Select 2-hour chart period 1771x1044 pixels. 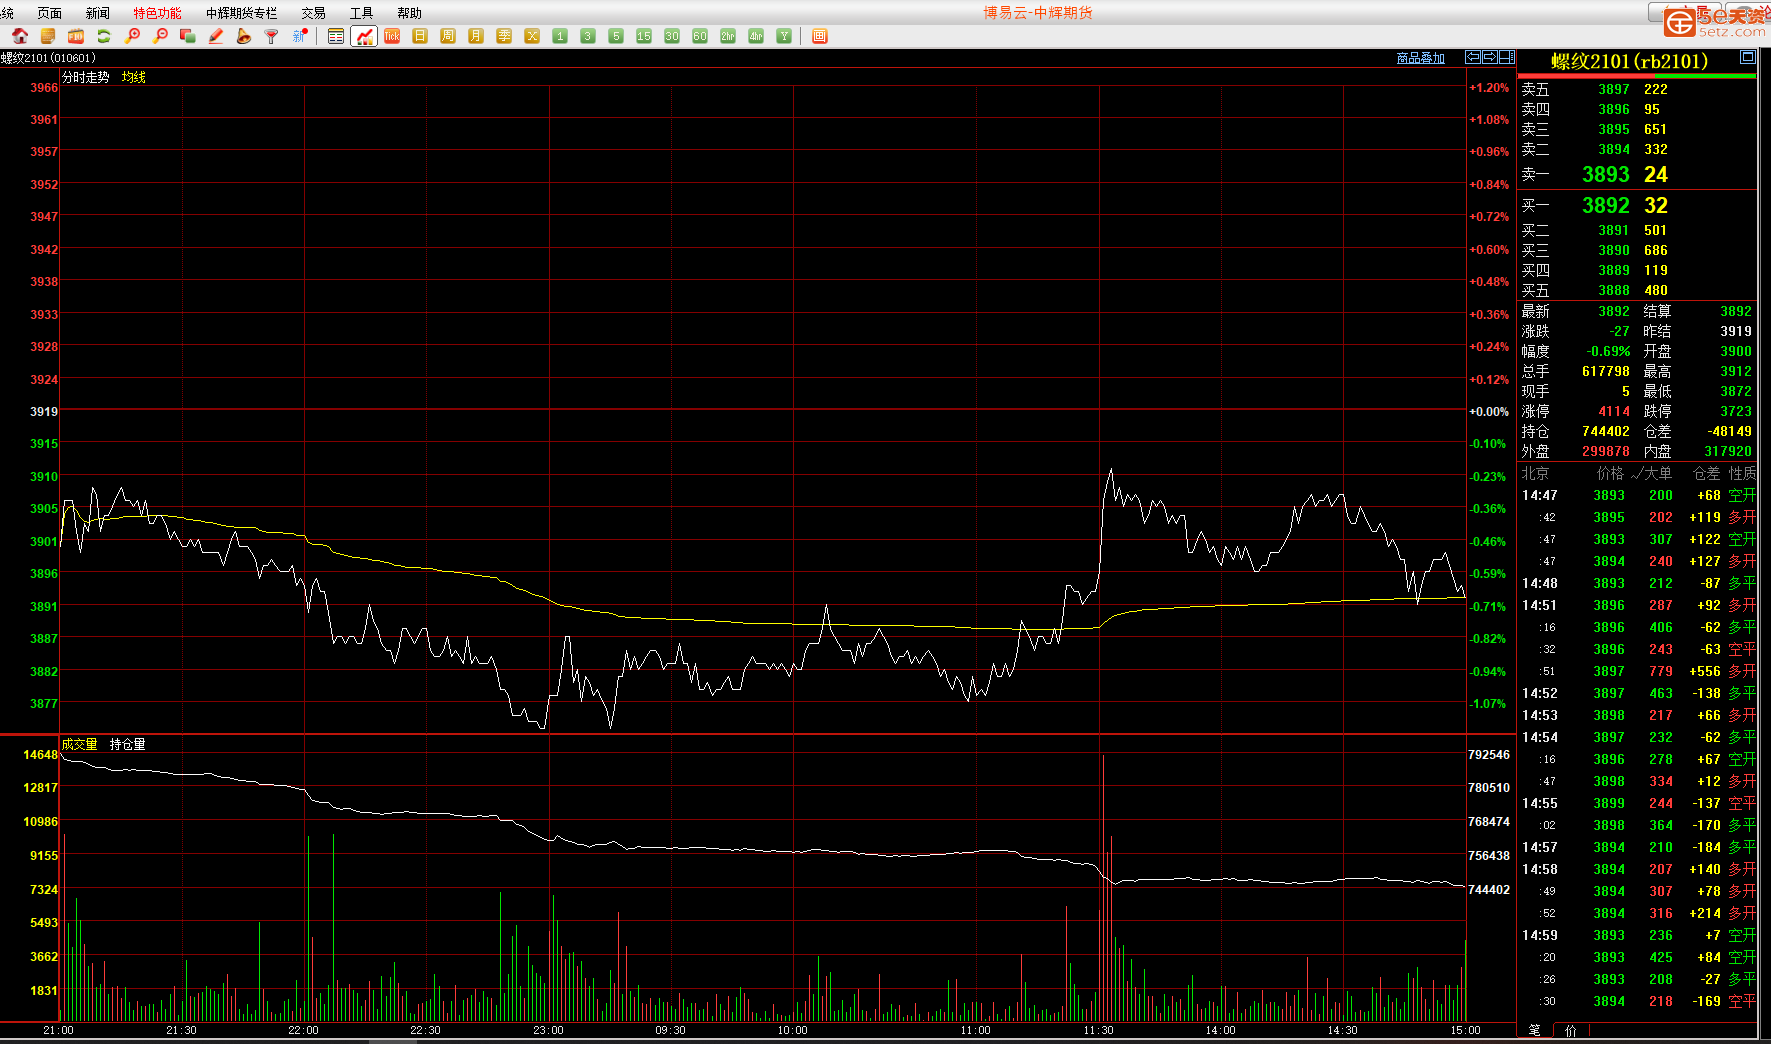[x=728, y=36]
